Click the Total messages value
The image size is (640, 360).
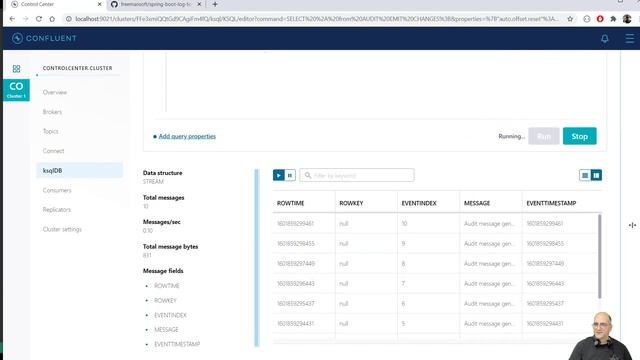(x=145, y=206)
